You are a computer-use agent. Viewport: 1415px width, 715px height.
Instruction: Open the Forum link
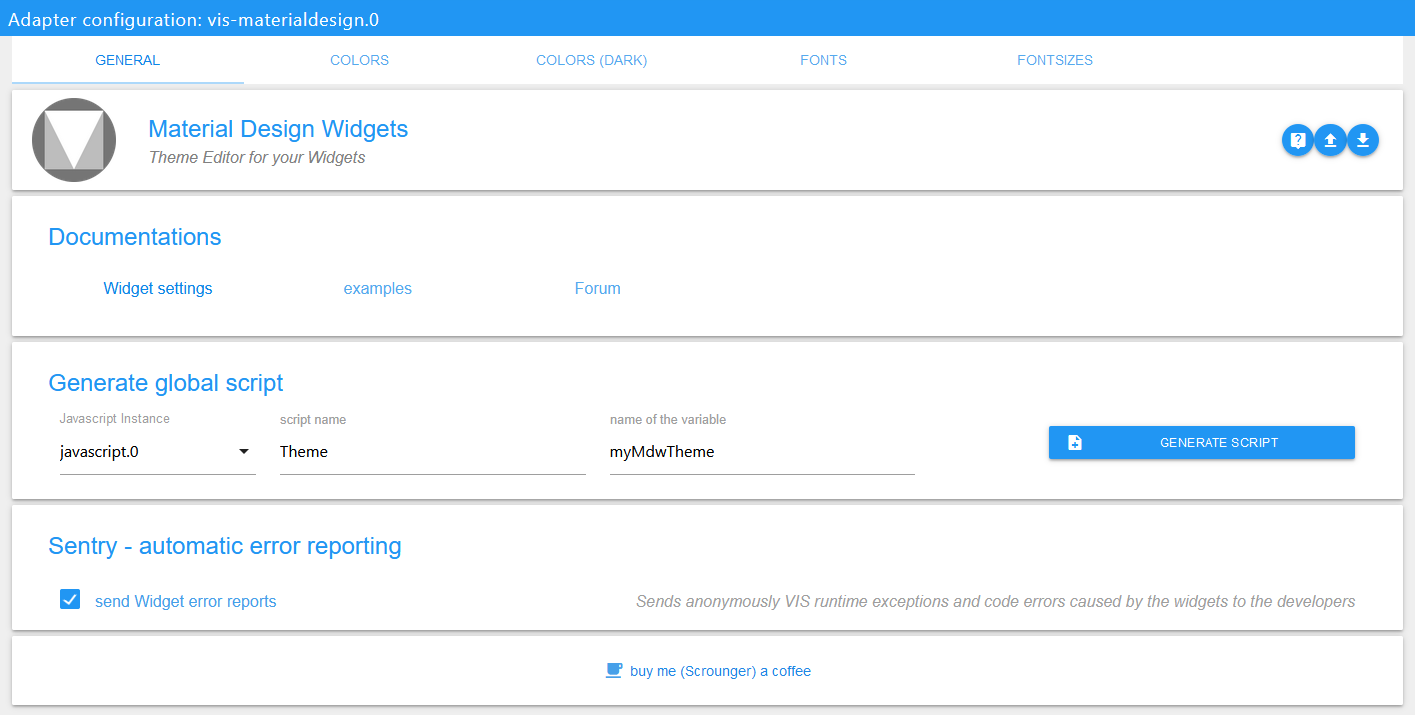(598, 288)
